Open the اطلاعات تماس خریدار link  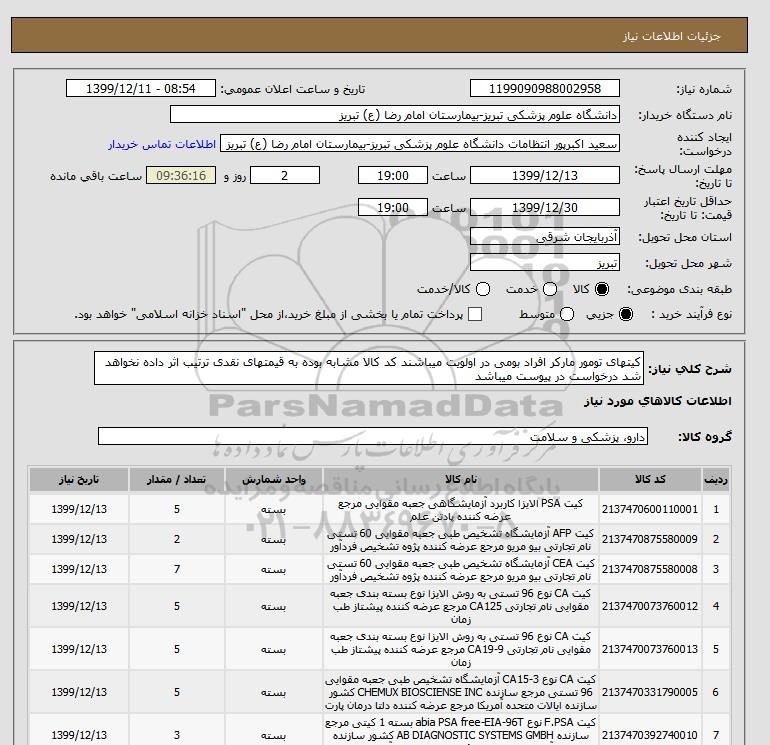click(162, 144)
